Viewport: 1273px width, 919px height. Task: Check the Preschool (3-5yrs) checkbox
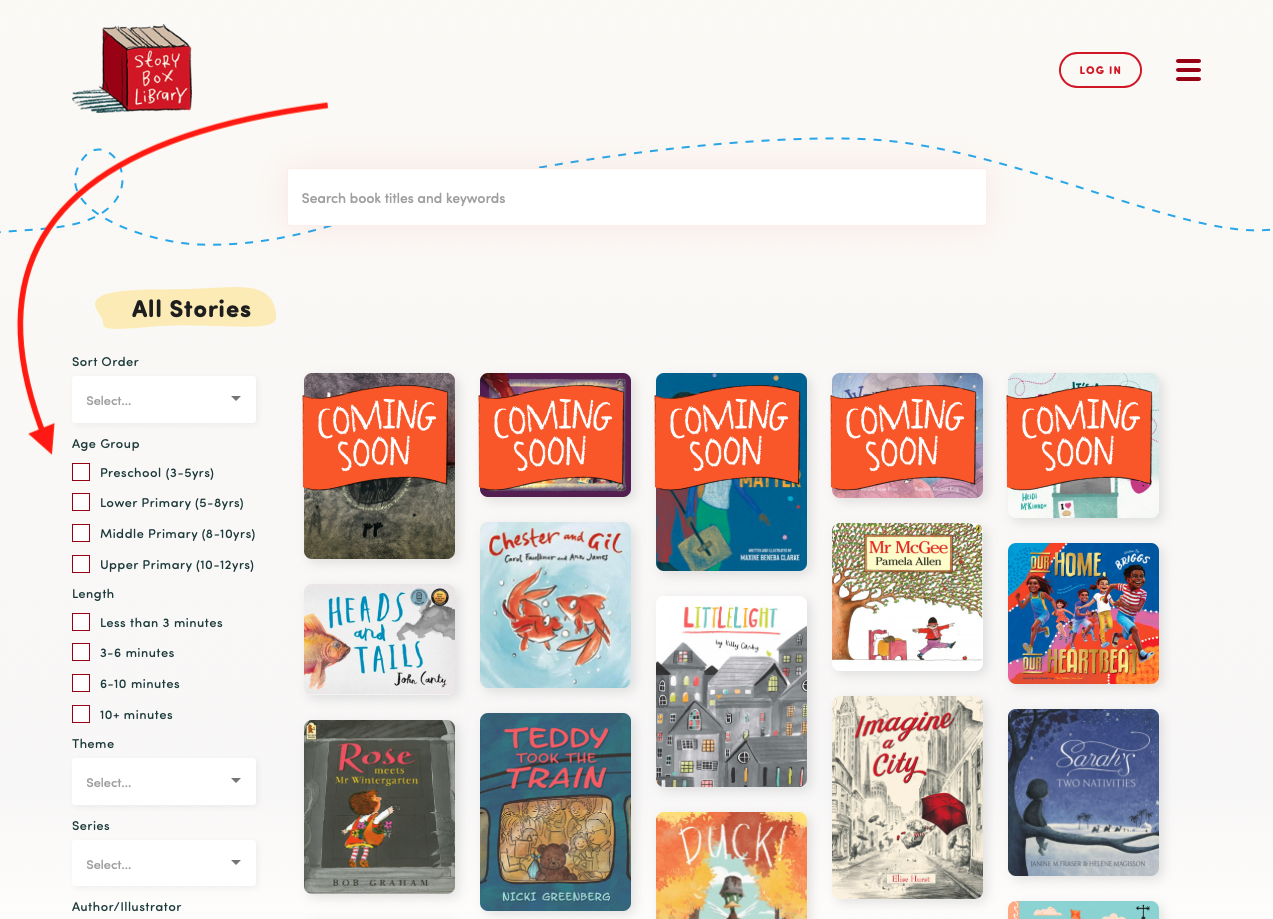81,472
